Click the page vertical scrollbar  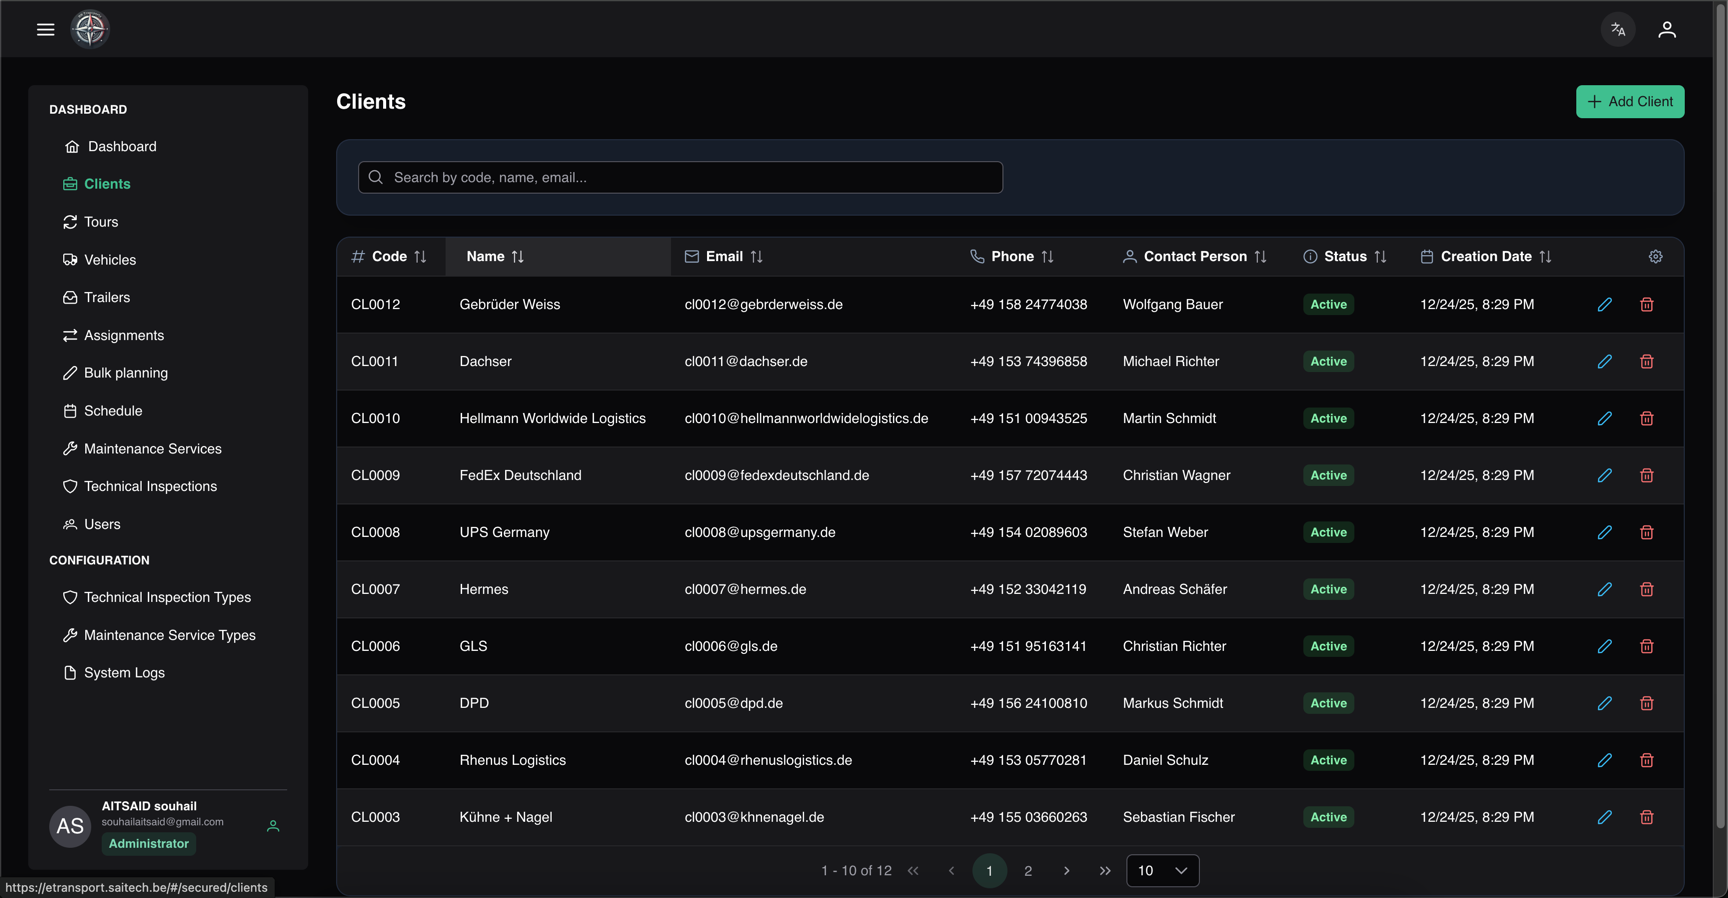[x=1721, y=415]
